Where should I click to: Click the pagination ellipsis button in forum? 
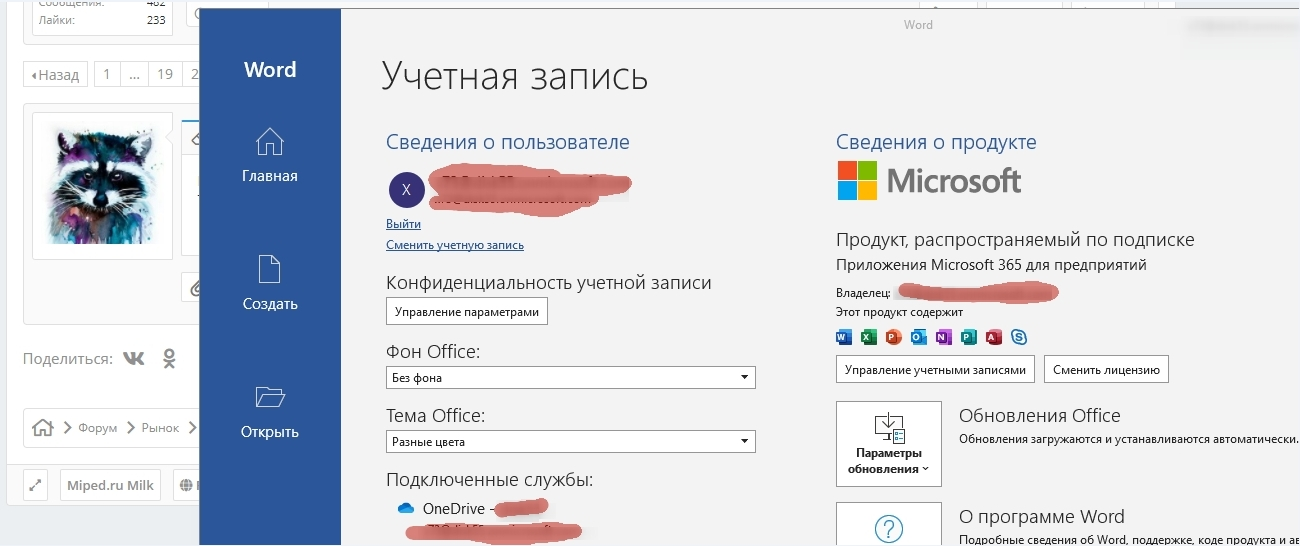[x=134, y=74]
